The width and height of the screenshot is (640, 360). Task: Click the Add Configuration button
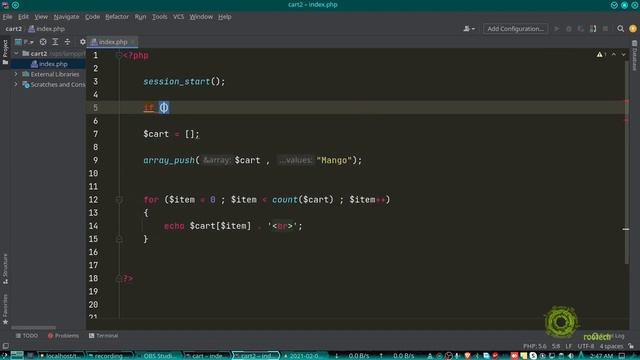(515, 29)
